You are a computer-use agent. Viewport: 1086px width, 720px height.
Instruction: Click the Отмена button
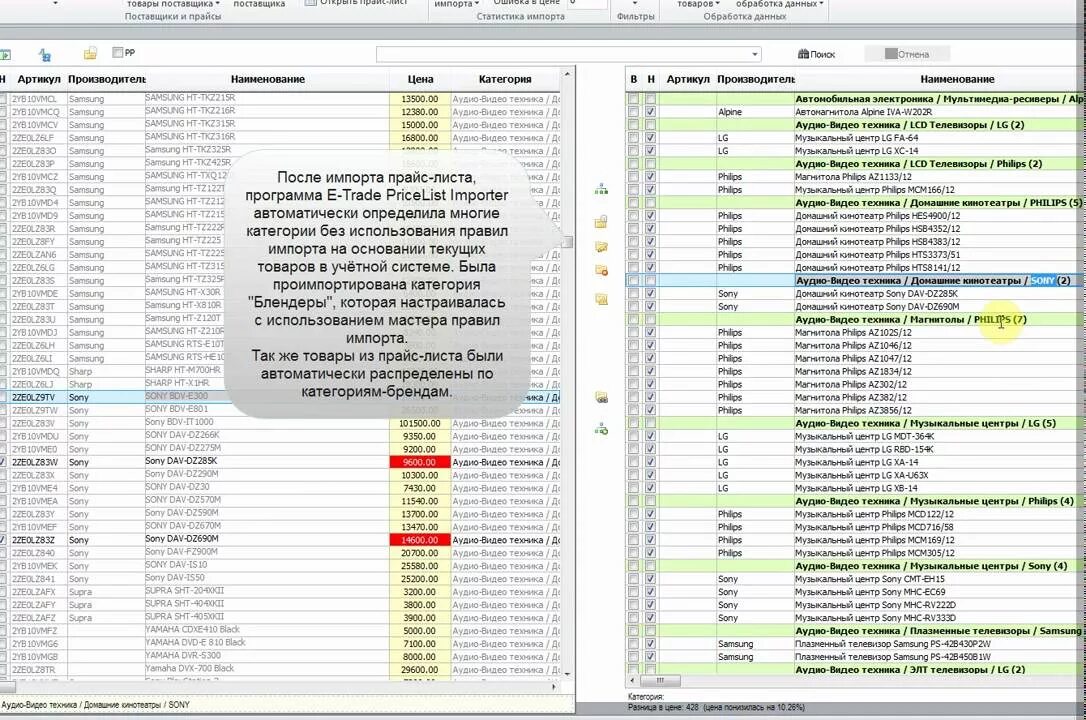point(907,54)
